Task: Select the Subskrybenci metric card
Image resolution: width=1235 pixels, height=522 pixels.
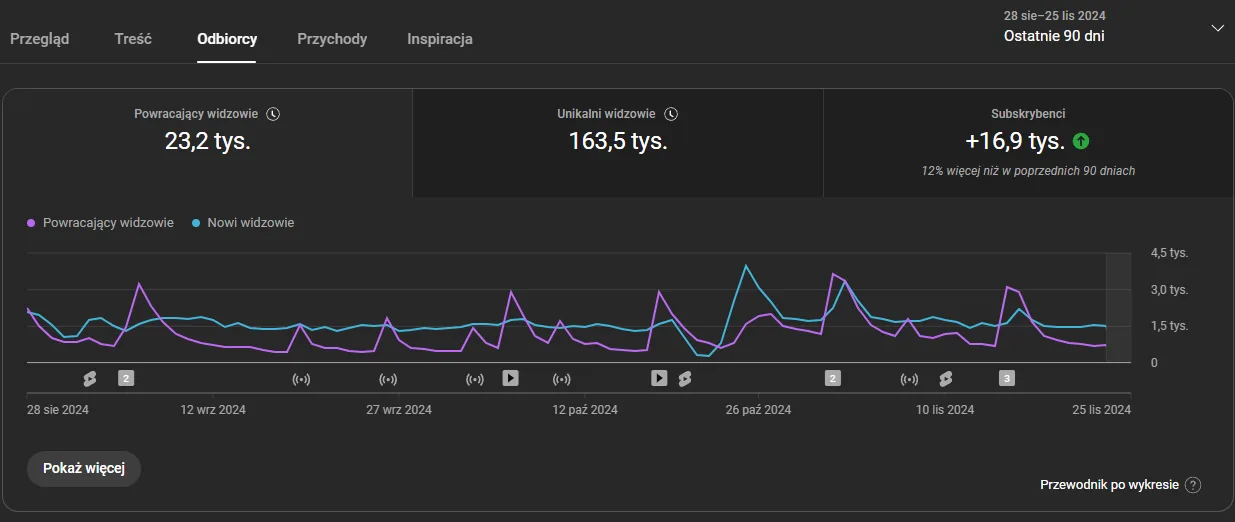Action: click(x=1028, y=142)
